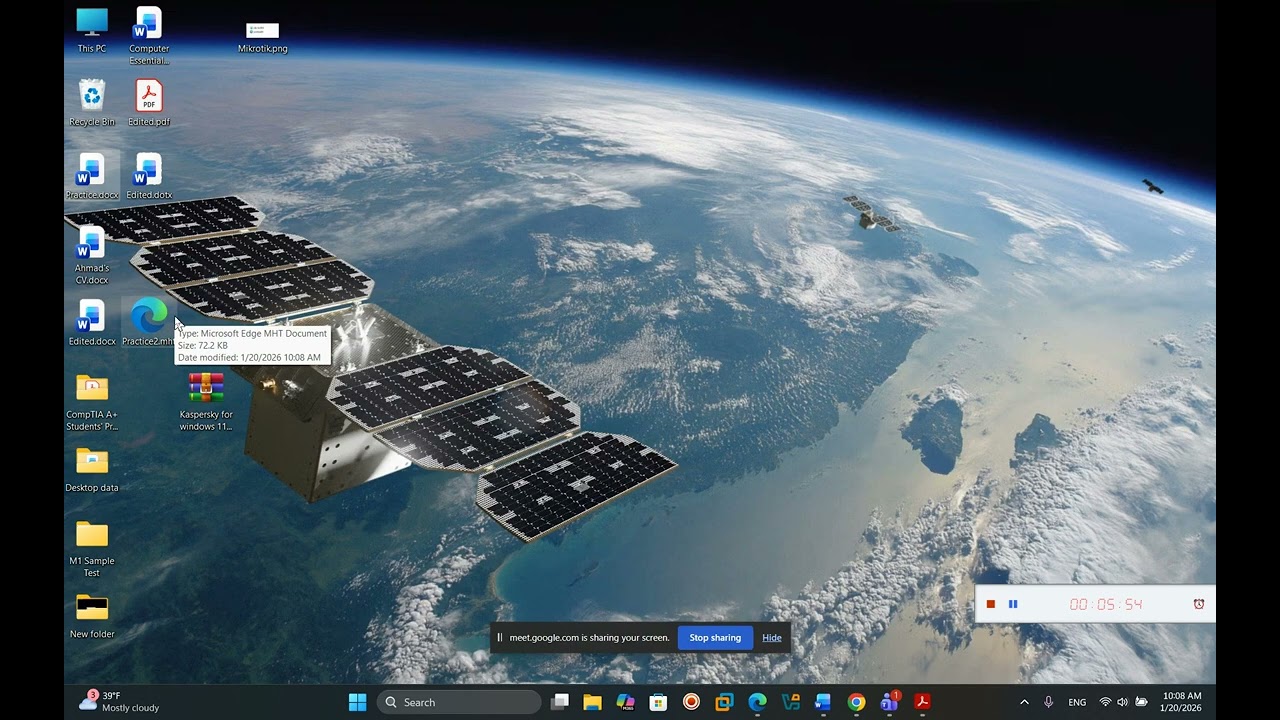Viewport: 1280px width, 720px height.
Task: Select the Kaspersky for Windows 11 archive
Action: pos(206,401)
